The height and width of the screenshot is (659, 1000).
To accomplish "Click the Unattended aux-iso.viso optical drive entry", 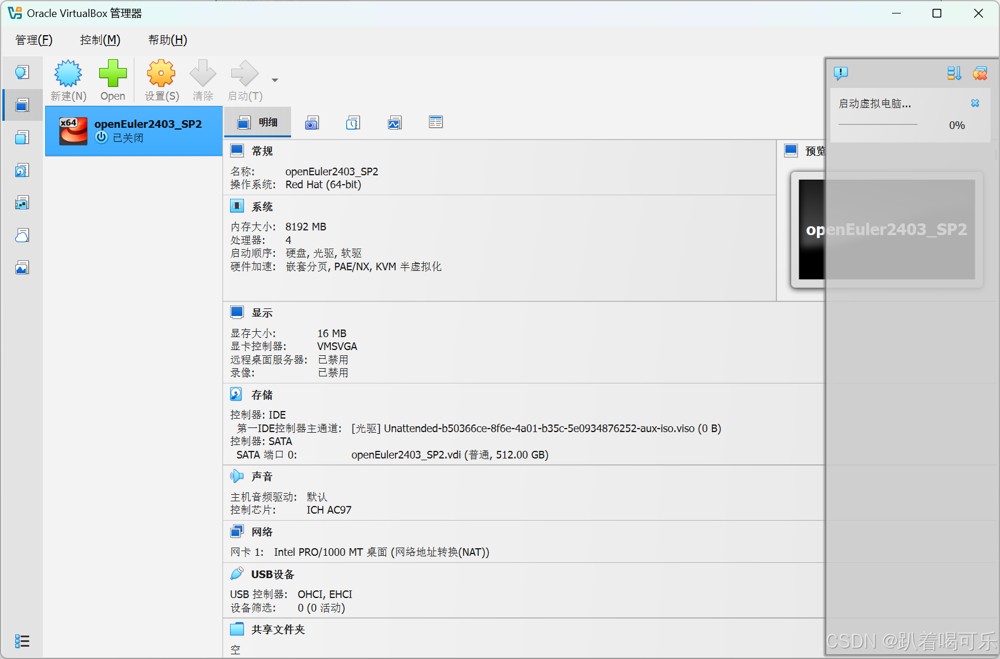I will (x=536, y=429).
